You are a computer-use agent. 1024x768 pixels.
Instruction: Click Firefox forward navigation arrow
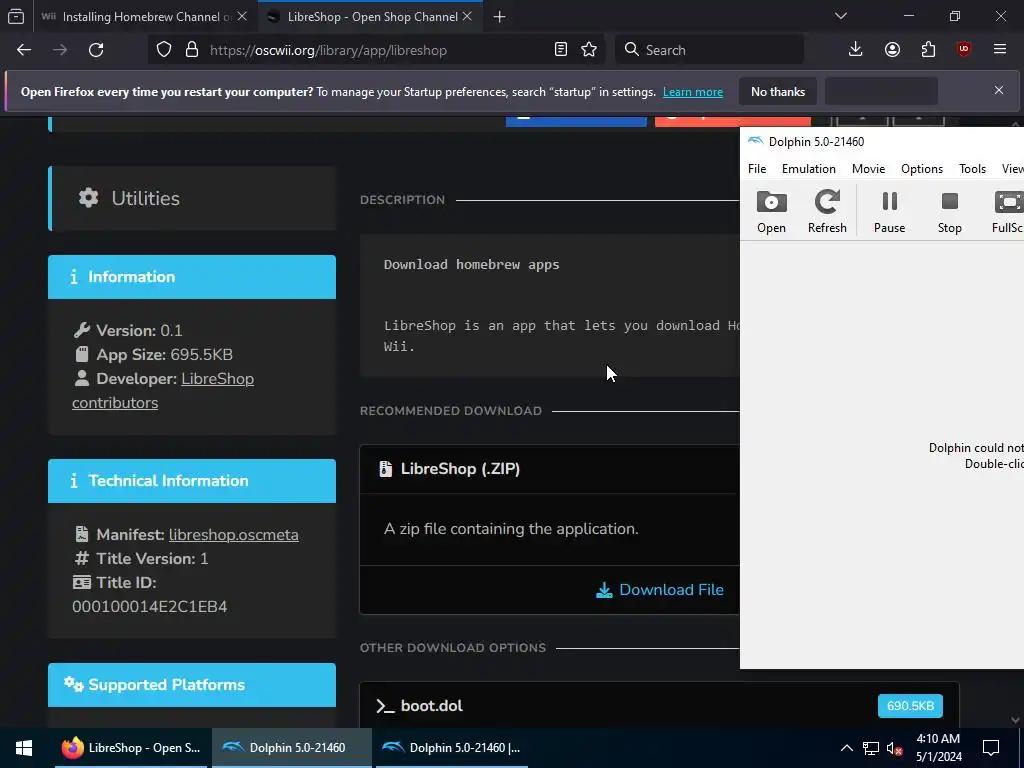tap(60, 50)
